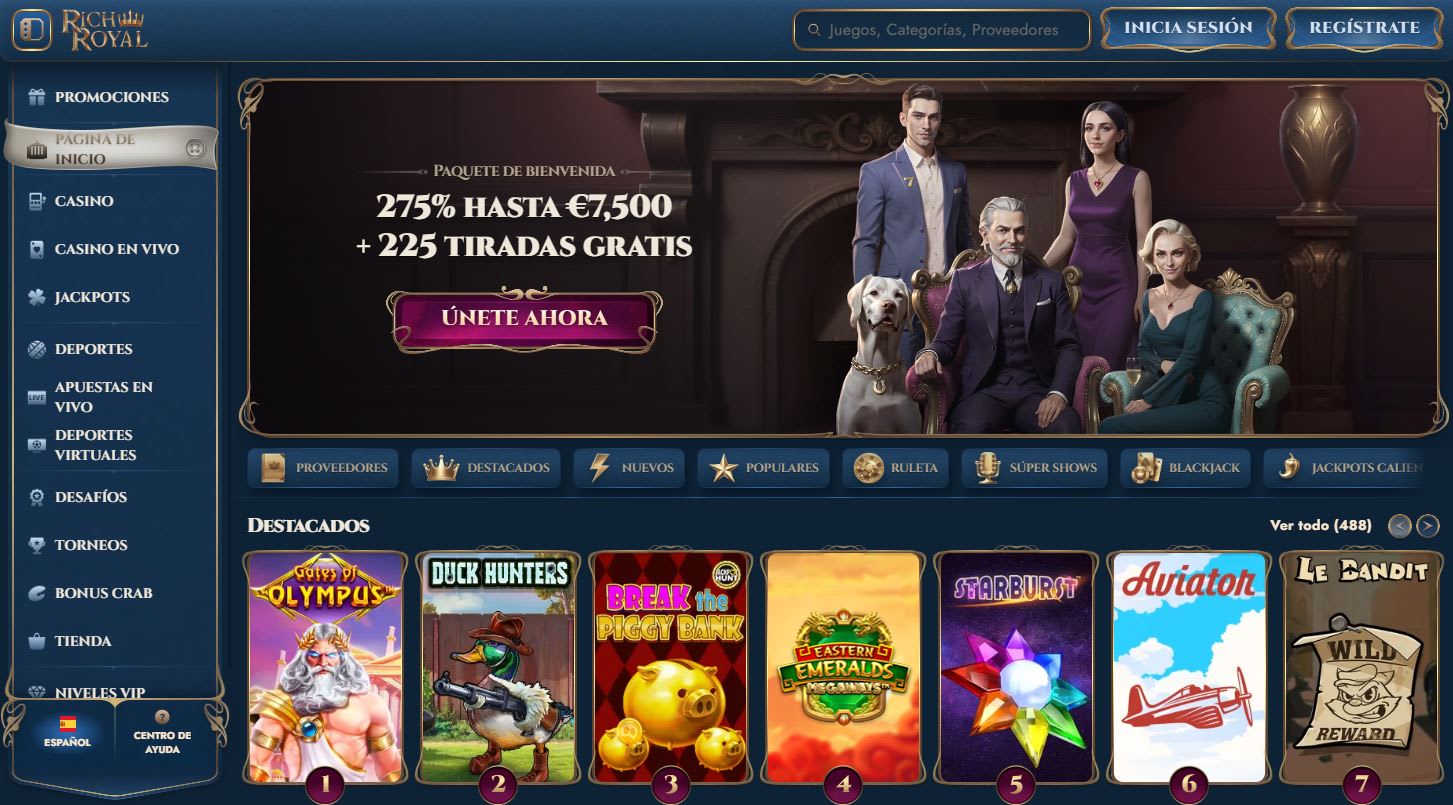The height and width of the screenshot is (805, 1453).
Task: Open the Deportes ball icon
Action: click(x=37, y=349)
